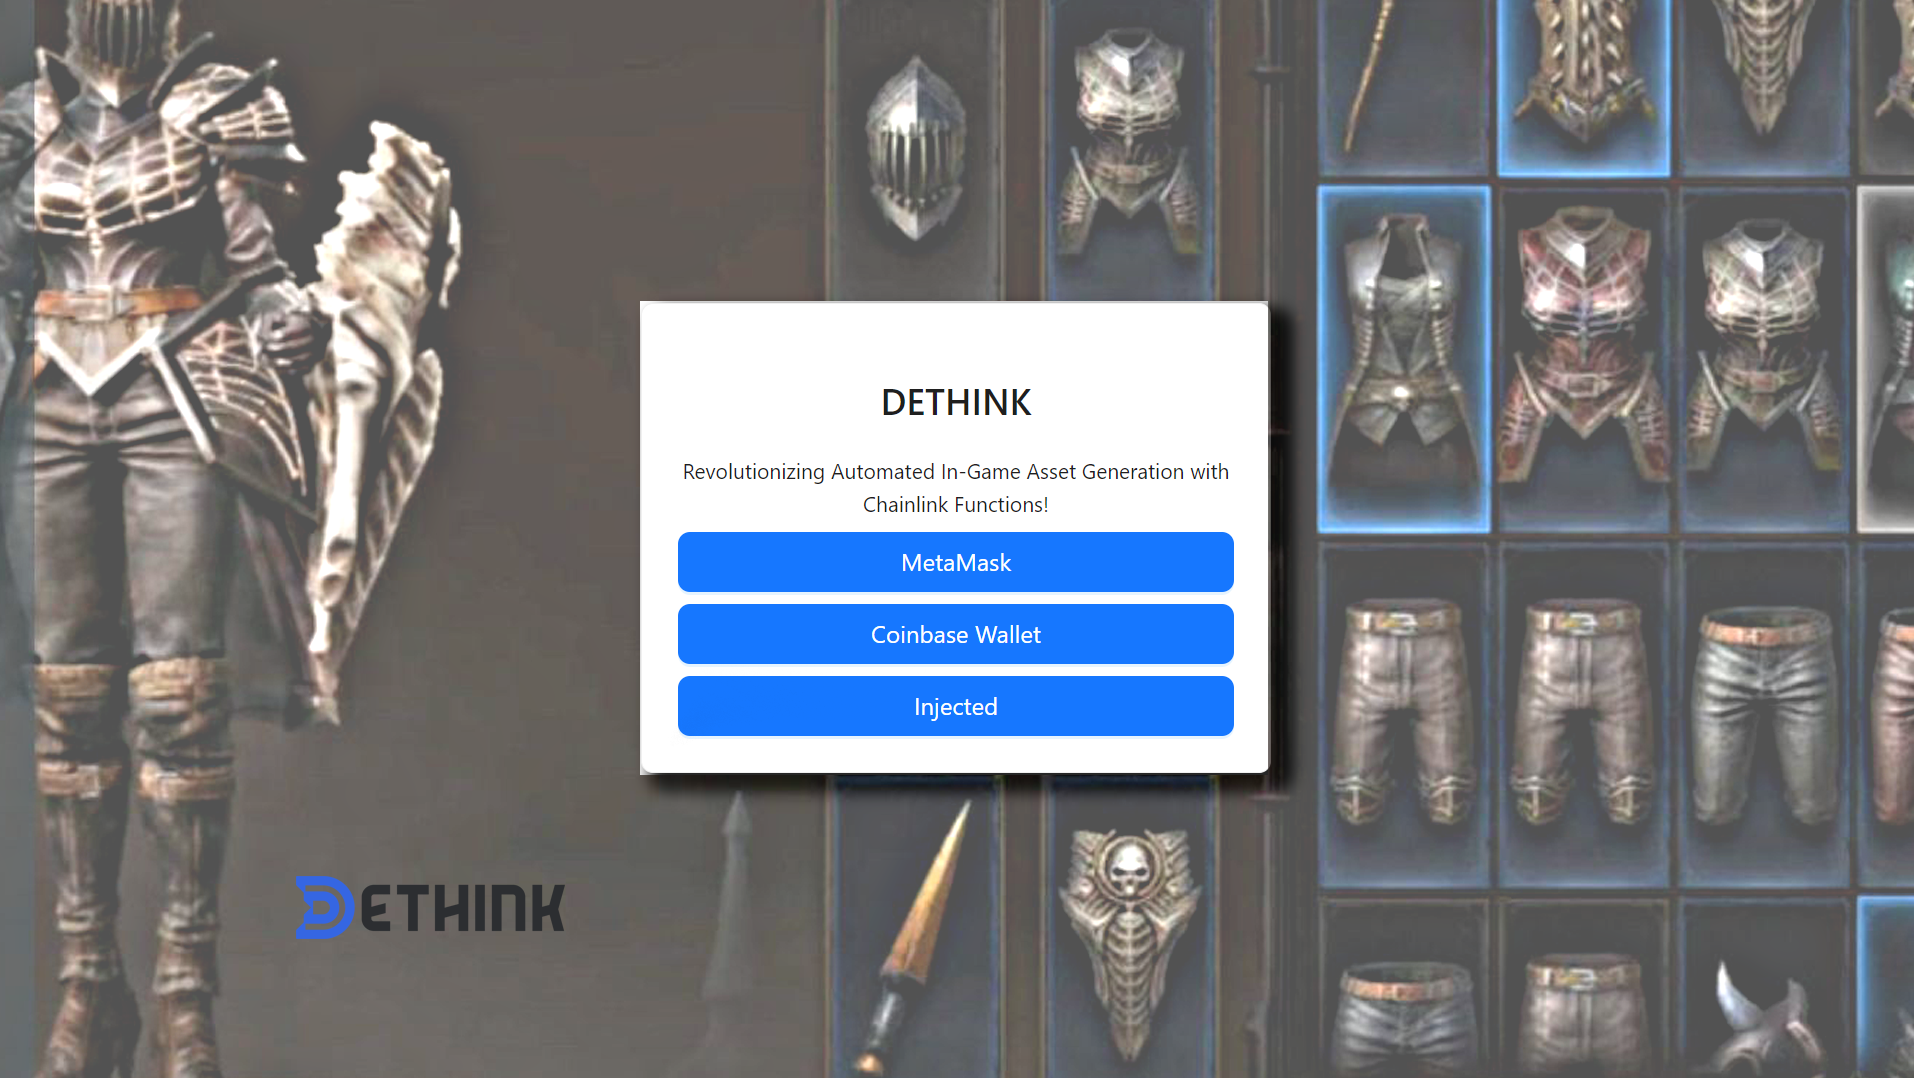This screenshot has width=1914, height=1078.
Task: Pick the golden spear tip item
Action: (x=917, y=930)
